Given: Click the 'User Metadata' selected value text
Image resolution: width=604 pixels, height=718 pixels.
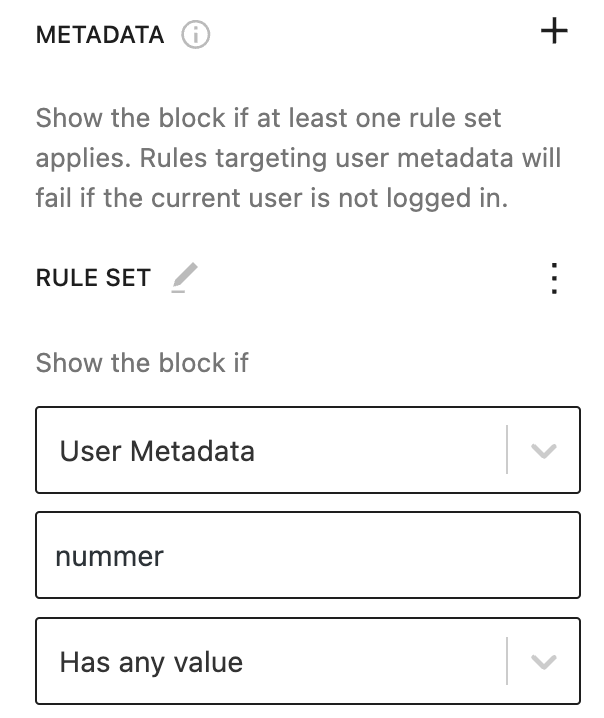Looking at the screenshot, I should (157, 451).
